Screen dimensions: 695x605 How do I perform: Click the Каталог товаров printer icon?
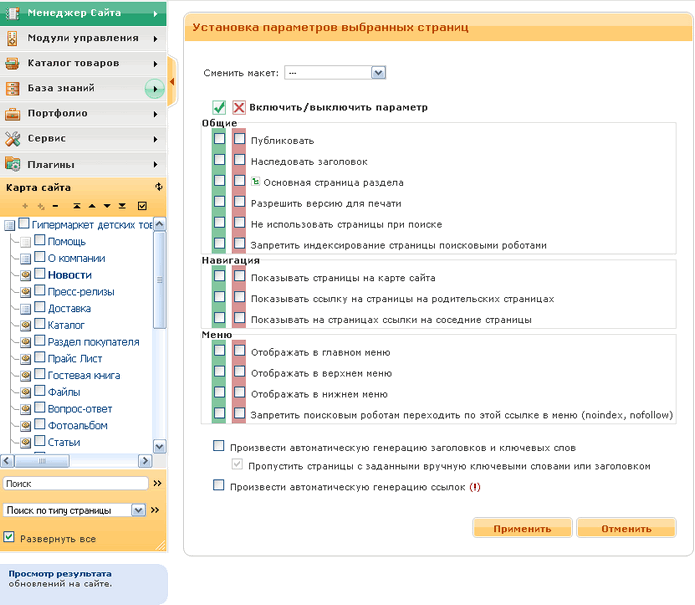pos(13,63)
